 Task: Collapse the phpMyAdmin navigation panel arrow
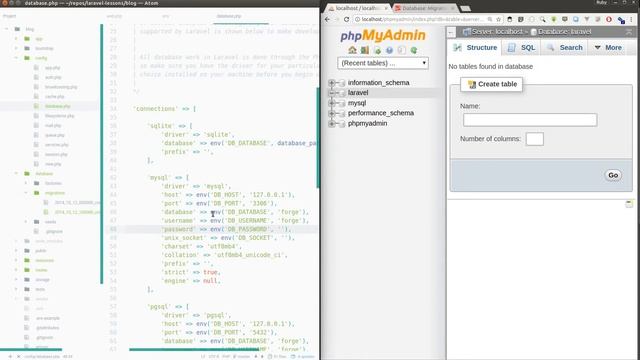451,32
